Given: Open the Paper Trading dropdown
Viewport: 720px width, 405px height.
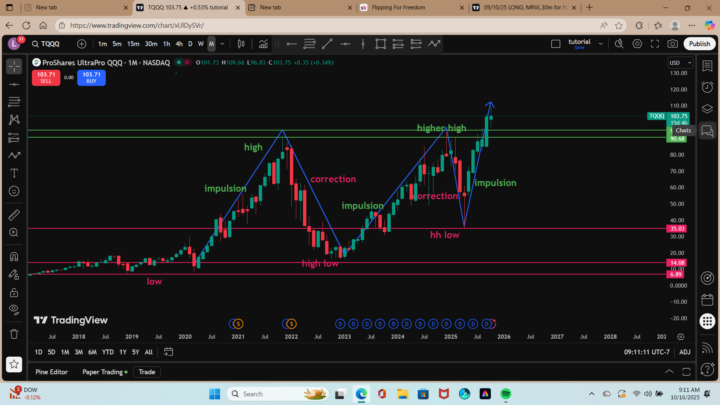Looking at the screenshot, I should click(101, 371).
